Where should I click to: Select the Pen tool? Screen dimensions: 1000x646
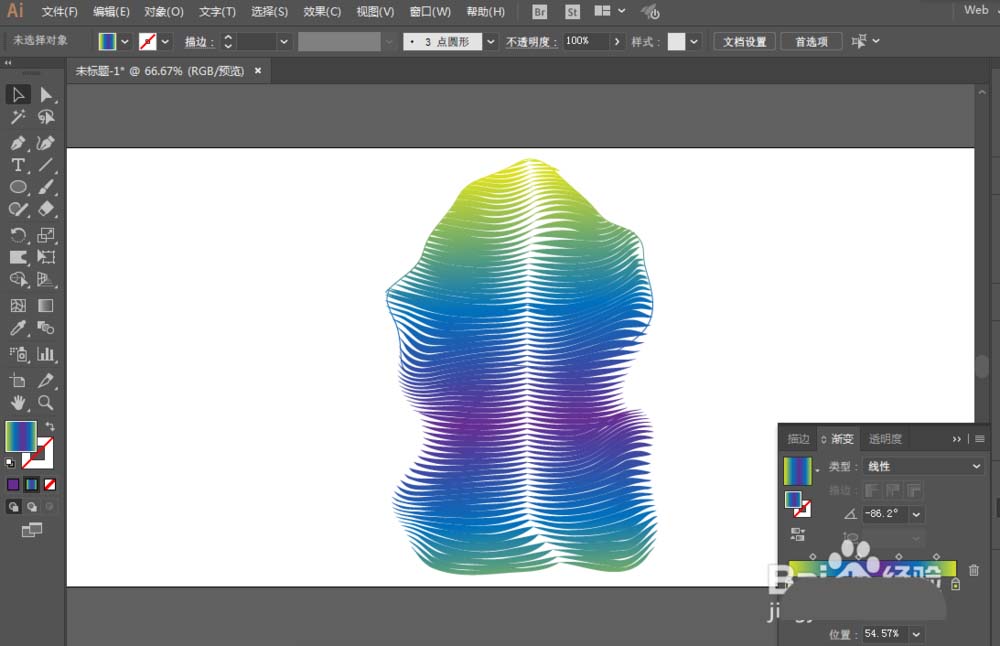coord(18,143)
